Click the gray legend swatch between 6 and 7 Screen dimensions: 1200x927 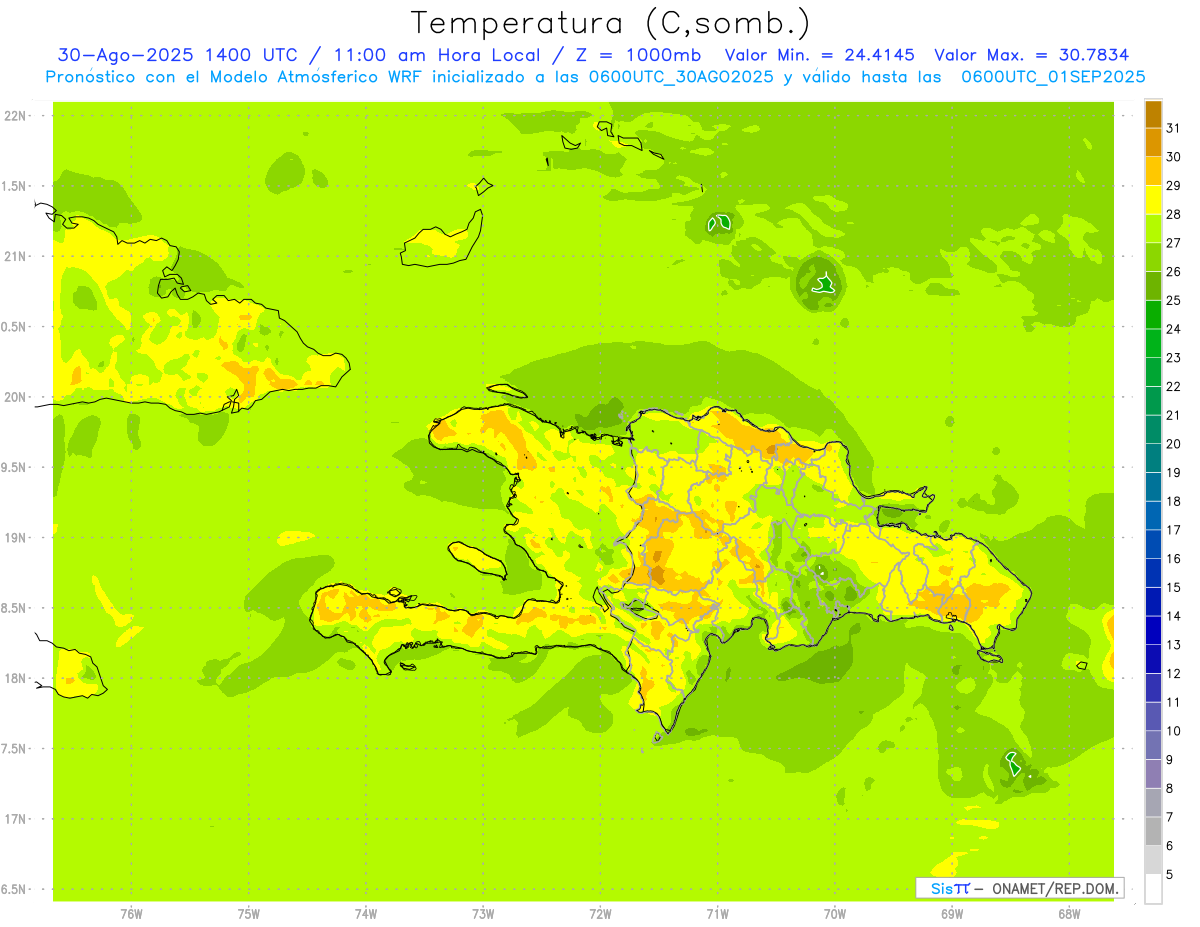[1153, 831]
